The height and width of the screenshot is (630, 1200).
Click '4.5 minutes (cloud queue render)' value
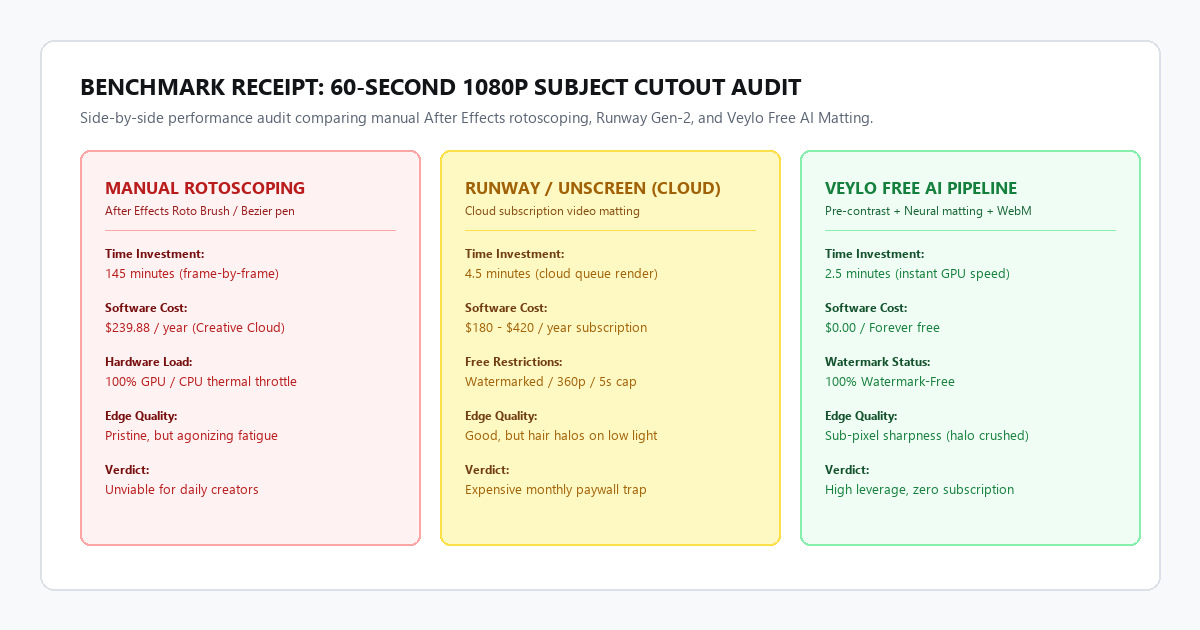(561, 273)
